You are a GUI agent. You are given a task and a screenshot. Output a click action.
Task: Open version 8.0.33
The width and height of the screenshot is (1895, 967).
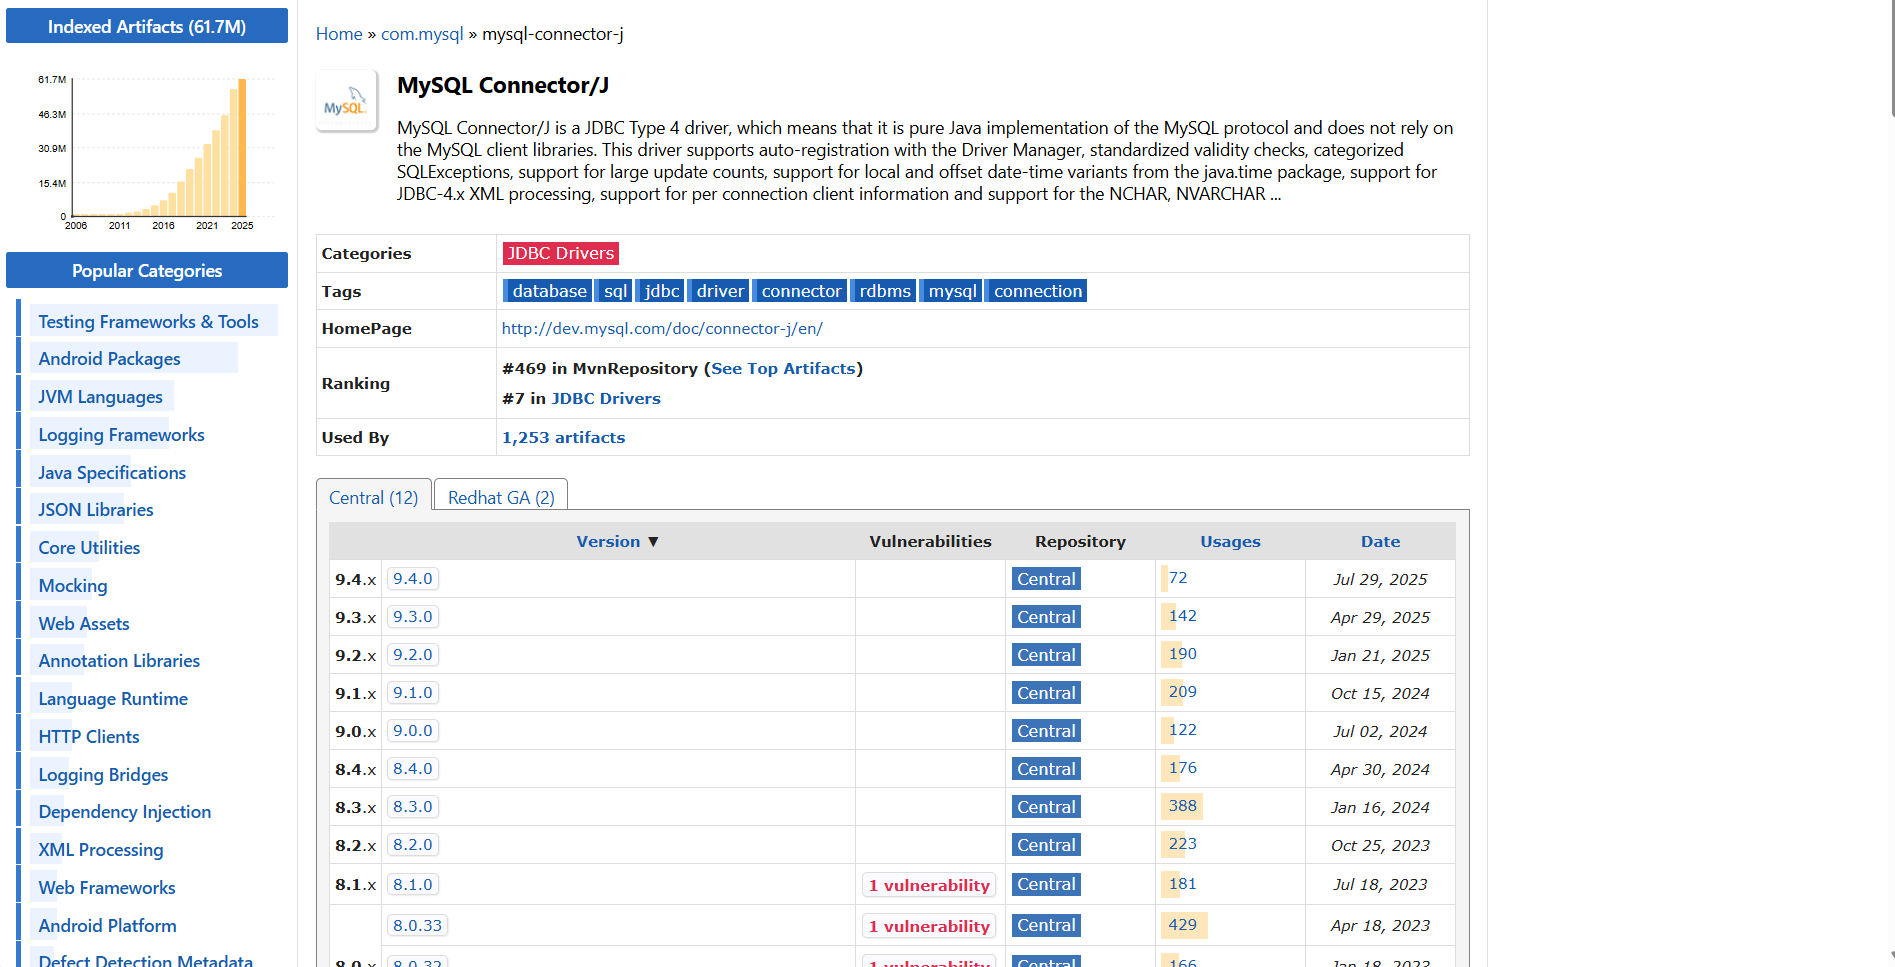(x=417, y=925)
